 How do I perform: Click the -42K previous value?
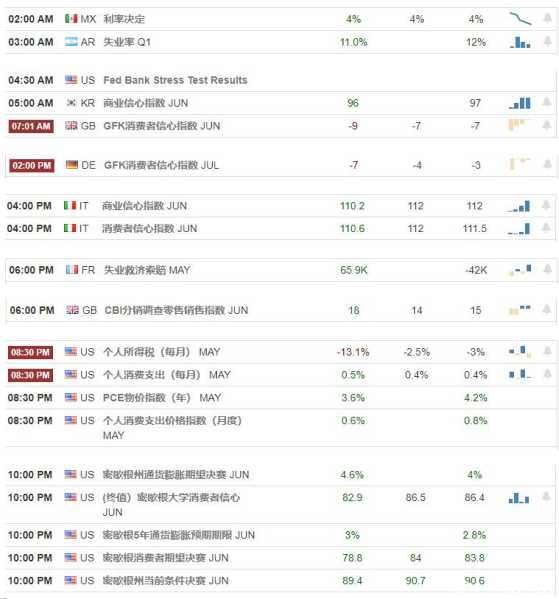click(476, 270)
